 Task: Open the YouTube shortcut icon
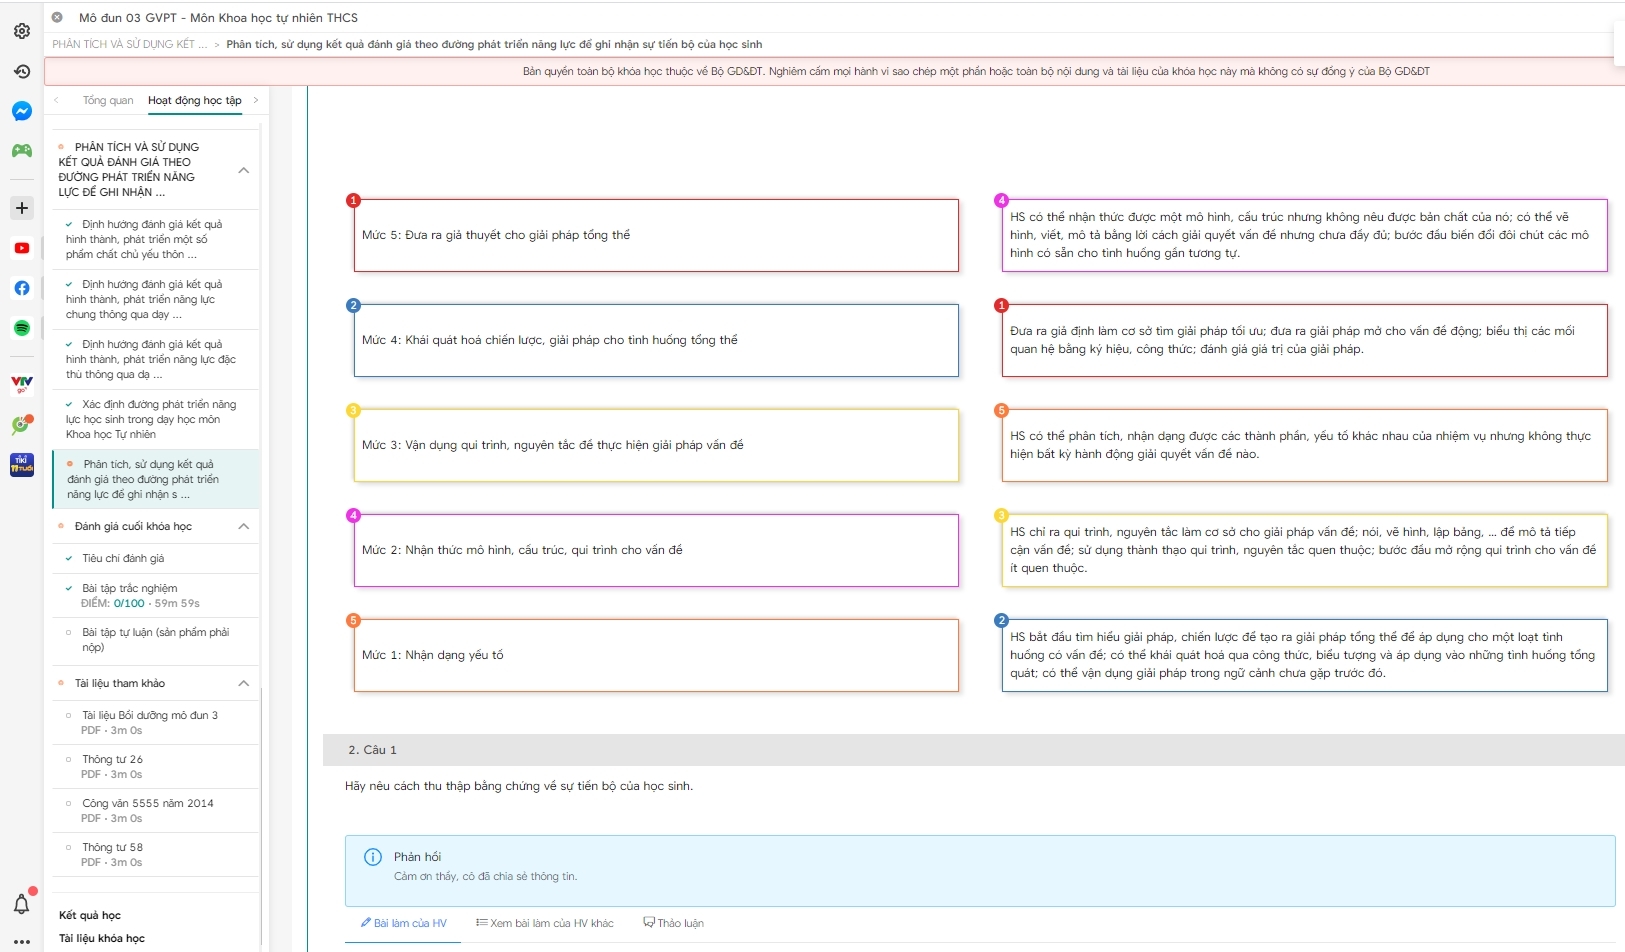(x=21, y=248)
